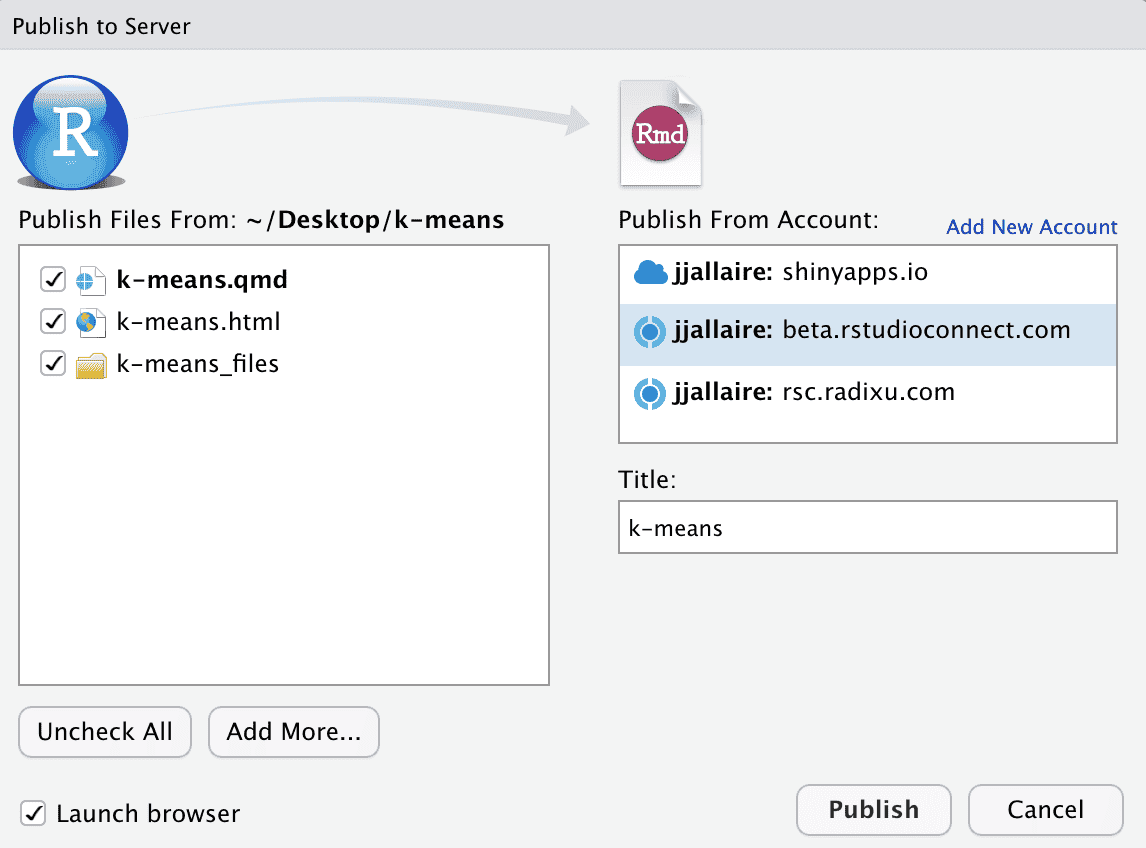Open the Add More file picker
1146x848 pixels.
pos(293,732)
